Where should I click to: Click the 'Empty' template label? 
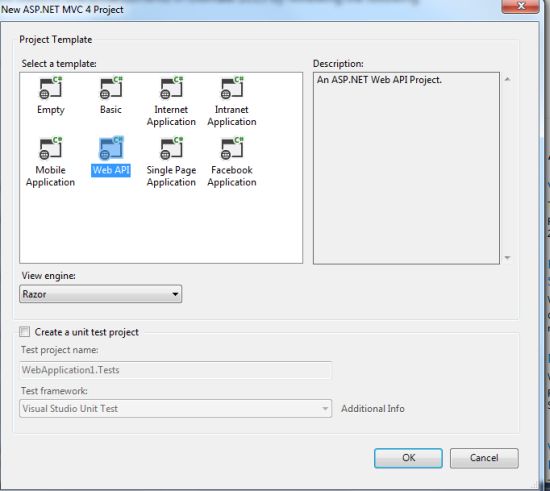point(51,110)
